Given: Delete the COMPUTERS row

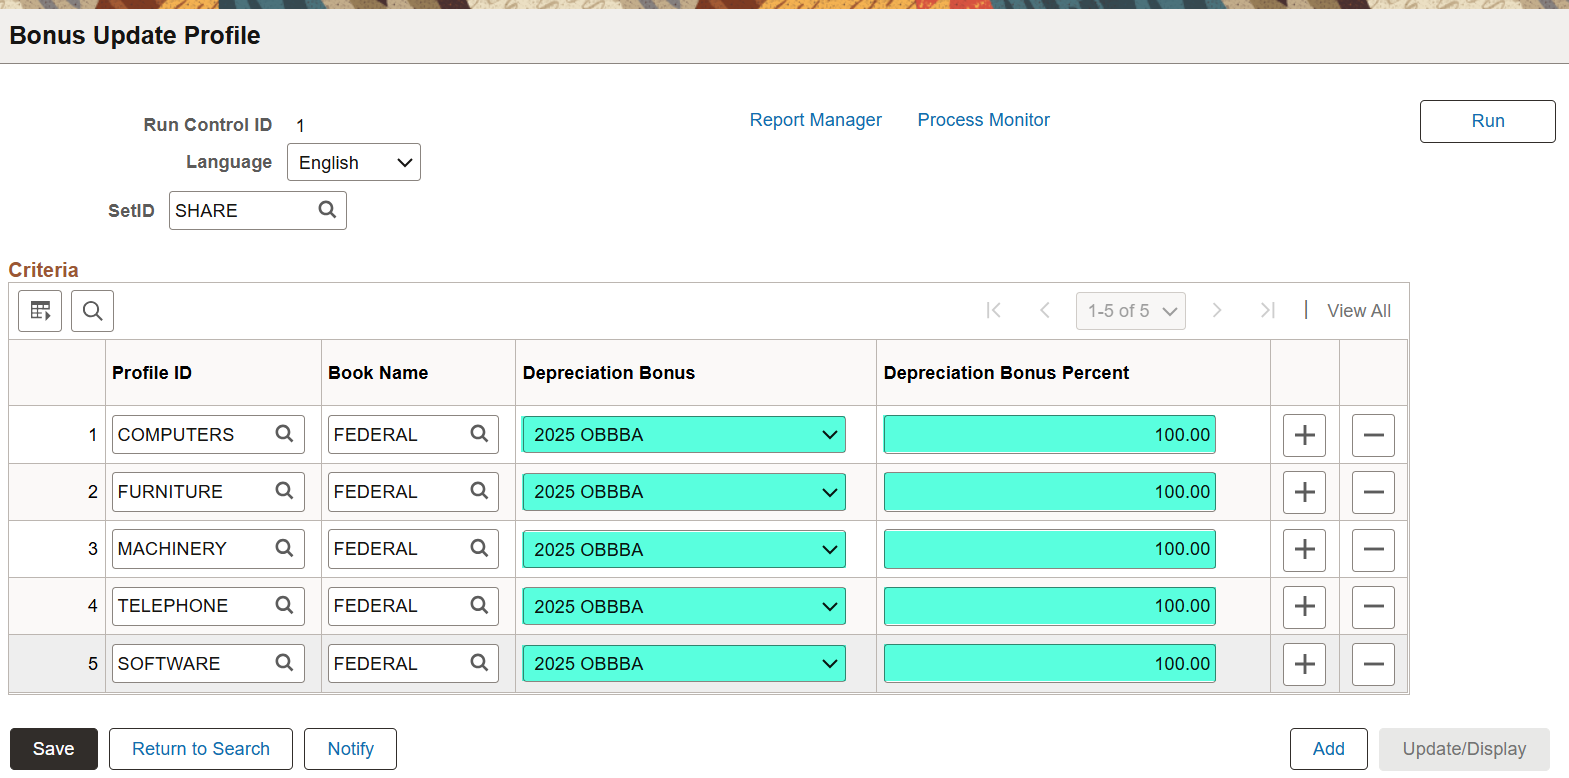Looking at the screenshot, I should (x=1373, y=435).
